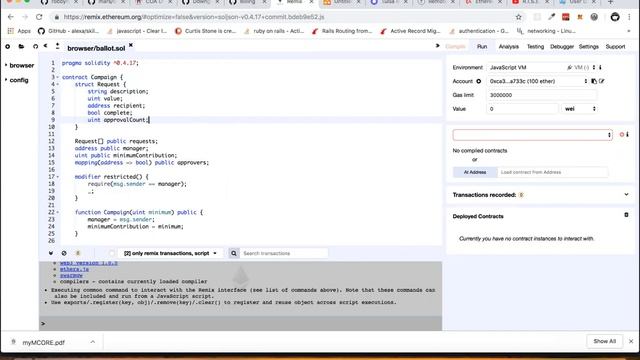Viewport: 640px width, 360px height.
Task: Fold the contract Campaign block at line 3
Action: [58, 77]
